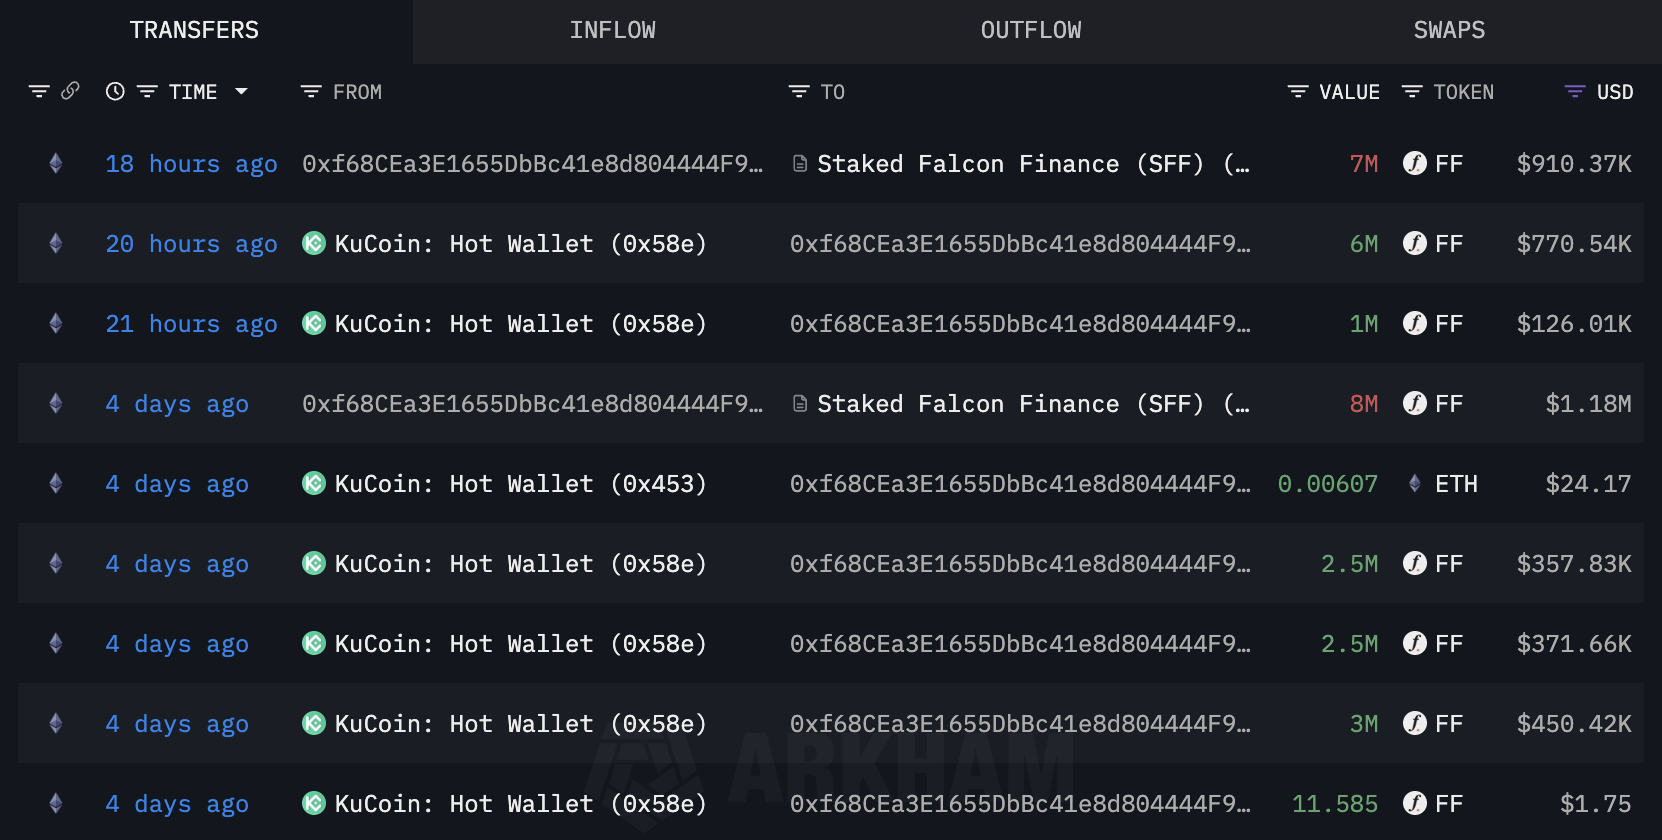Open the VALUE column filter
Viewport: 1662px width, 840px height.
point(1298,92)
